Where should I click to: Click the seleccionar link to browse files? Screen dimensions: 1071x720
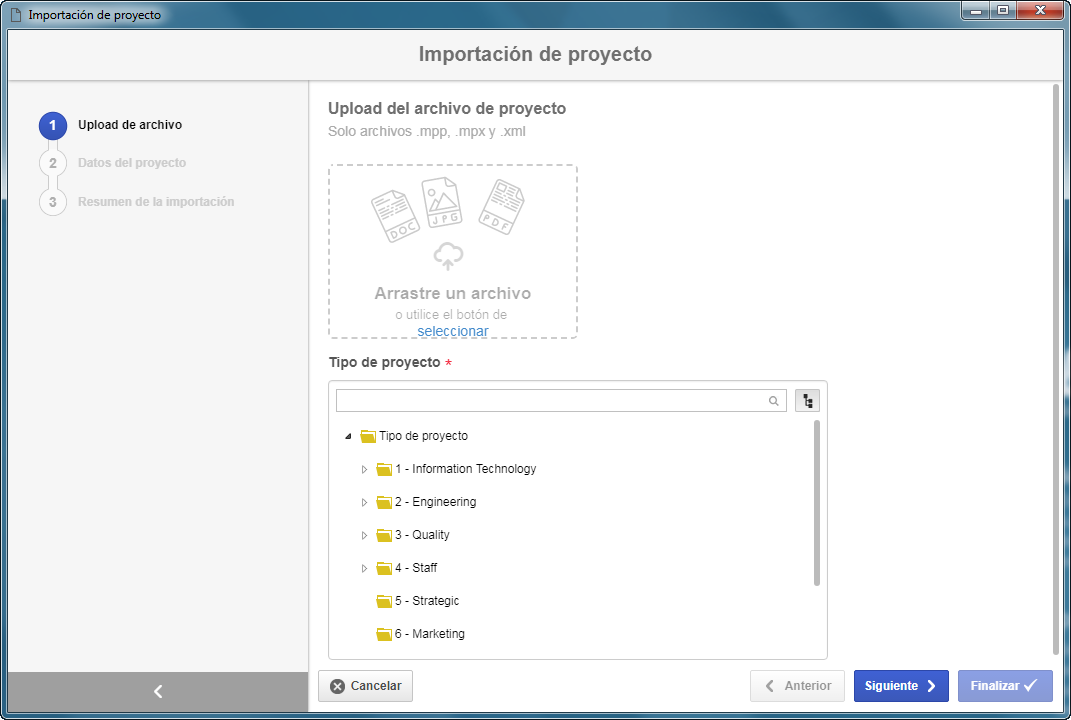453,331
